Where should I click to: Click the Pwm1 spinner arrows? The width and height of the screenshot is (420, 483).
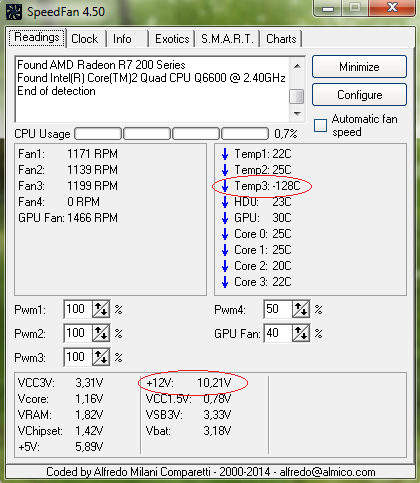coord(101,309)
